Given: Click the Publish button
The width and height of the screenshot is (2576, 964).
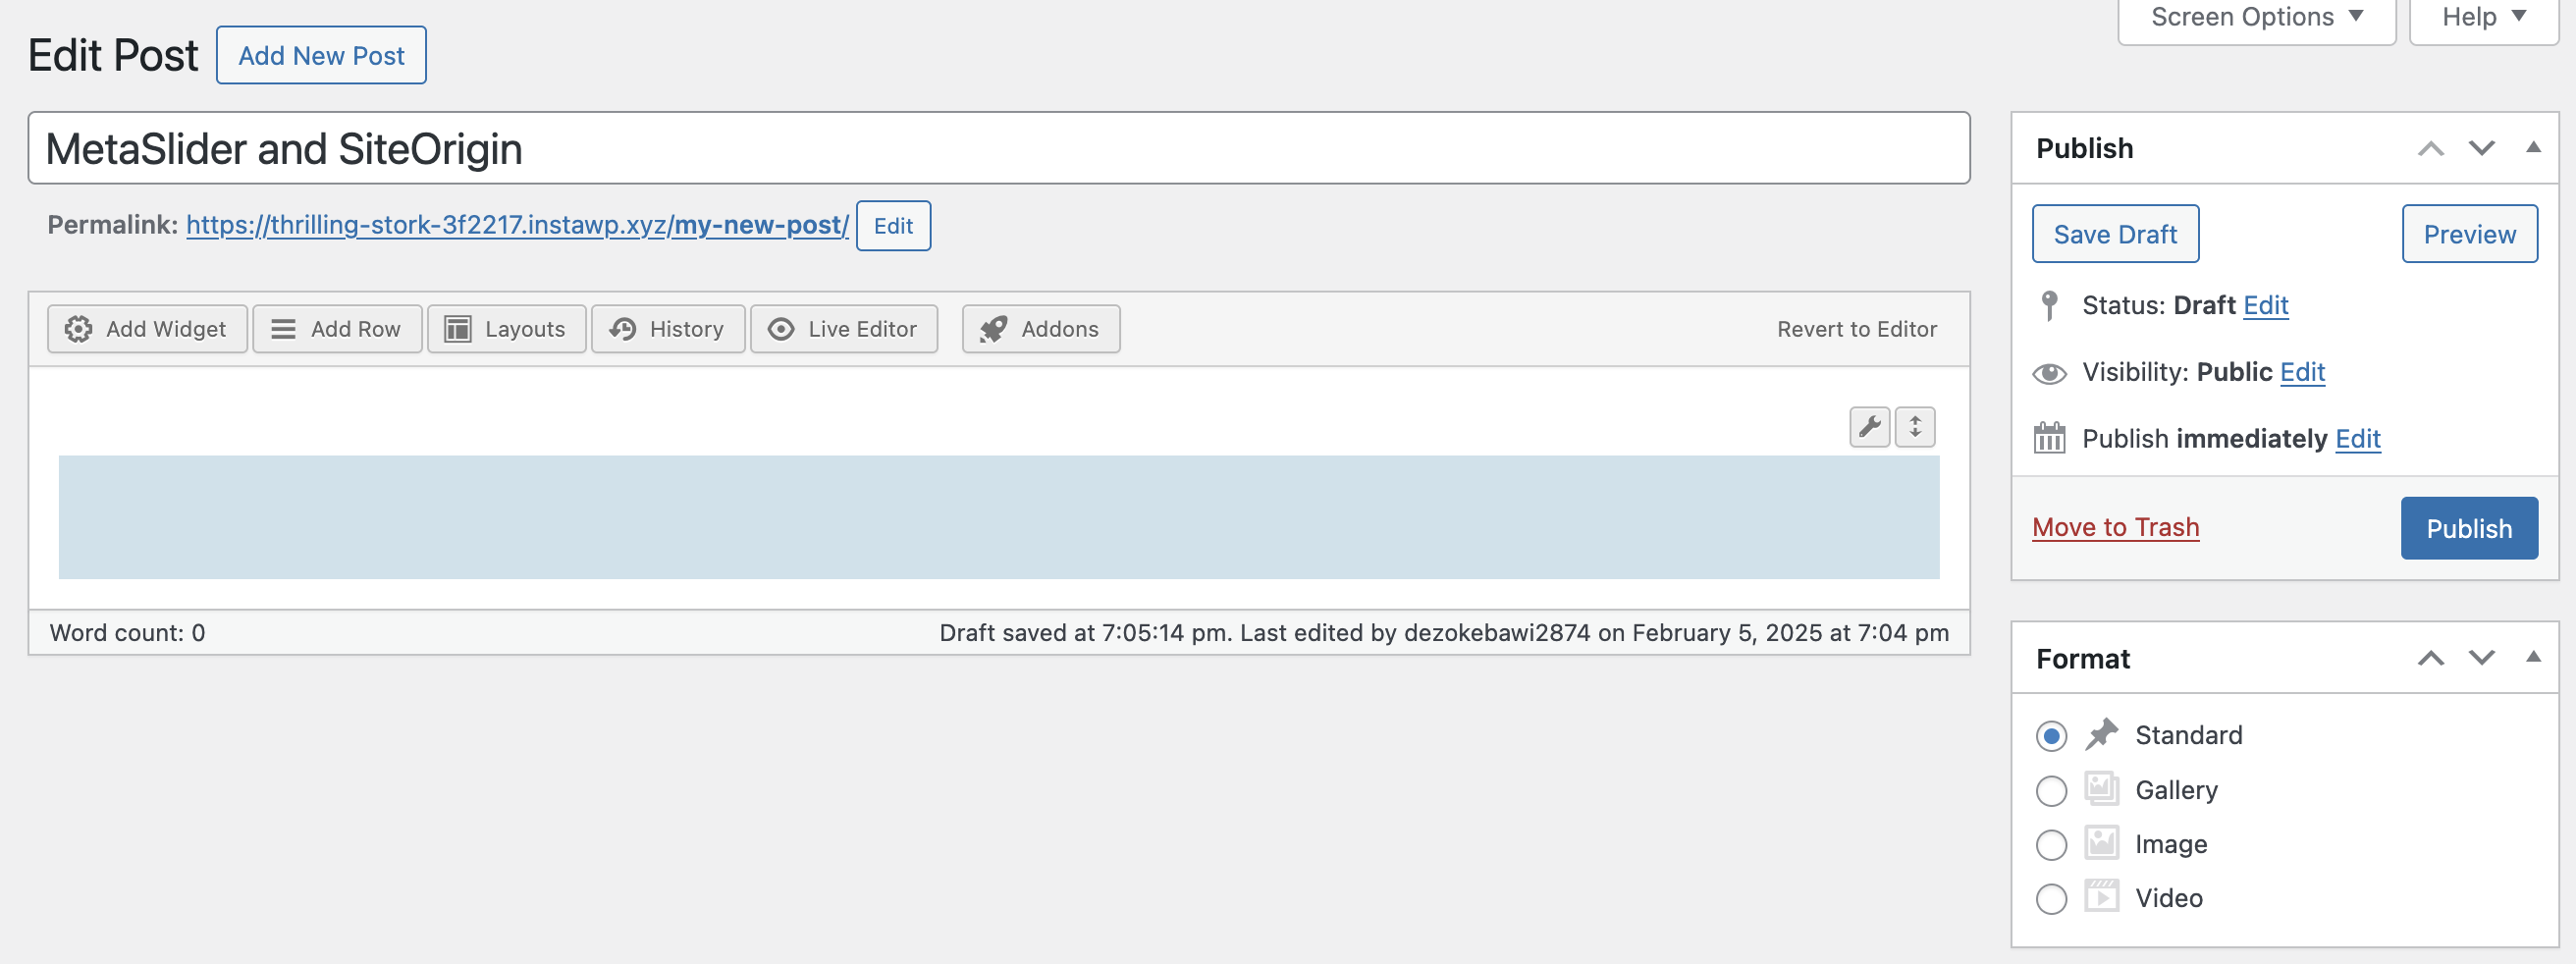Looking at the screenshot, I should click(x=2468, y=528).
